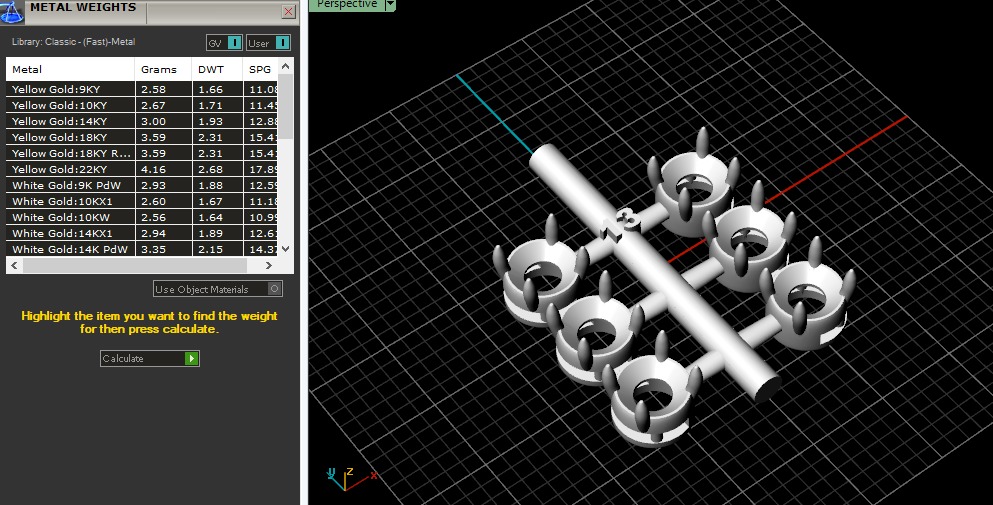Screen dimensions: 993x505
Task: Sort by the SPG column header
Action: coord(260,69)
